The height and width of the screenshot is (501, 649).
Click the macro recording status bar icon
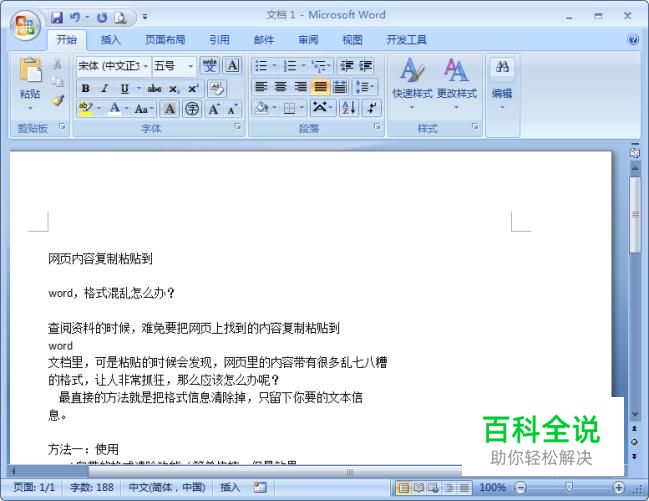point(260,487)
